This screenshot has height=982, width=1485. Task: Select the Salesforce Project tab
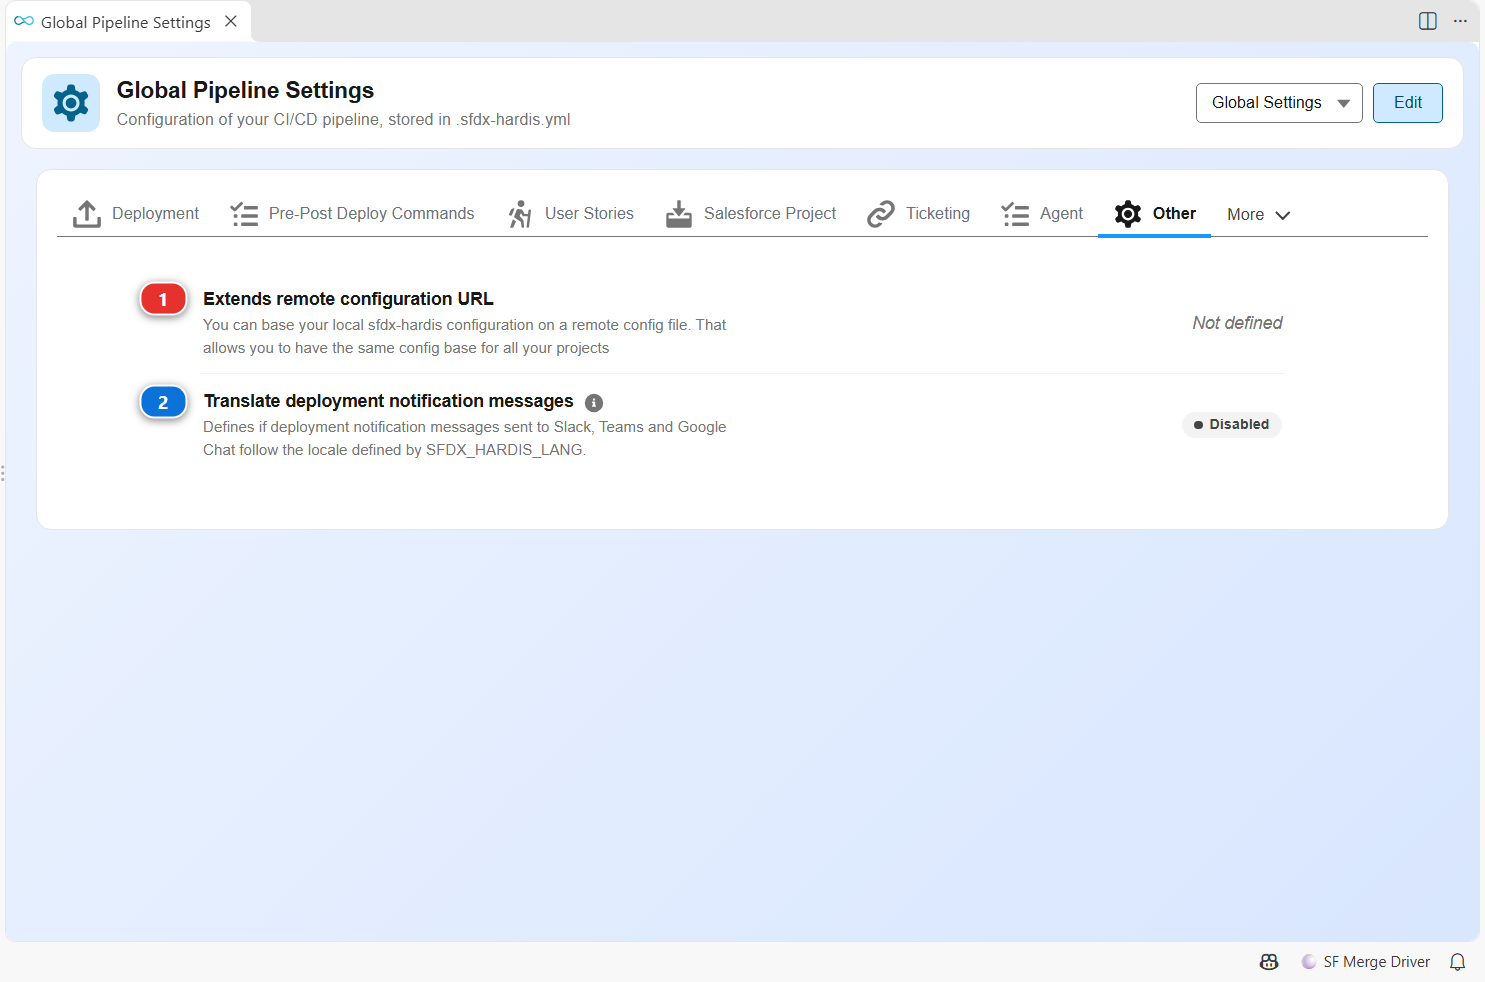[751, 214]
